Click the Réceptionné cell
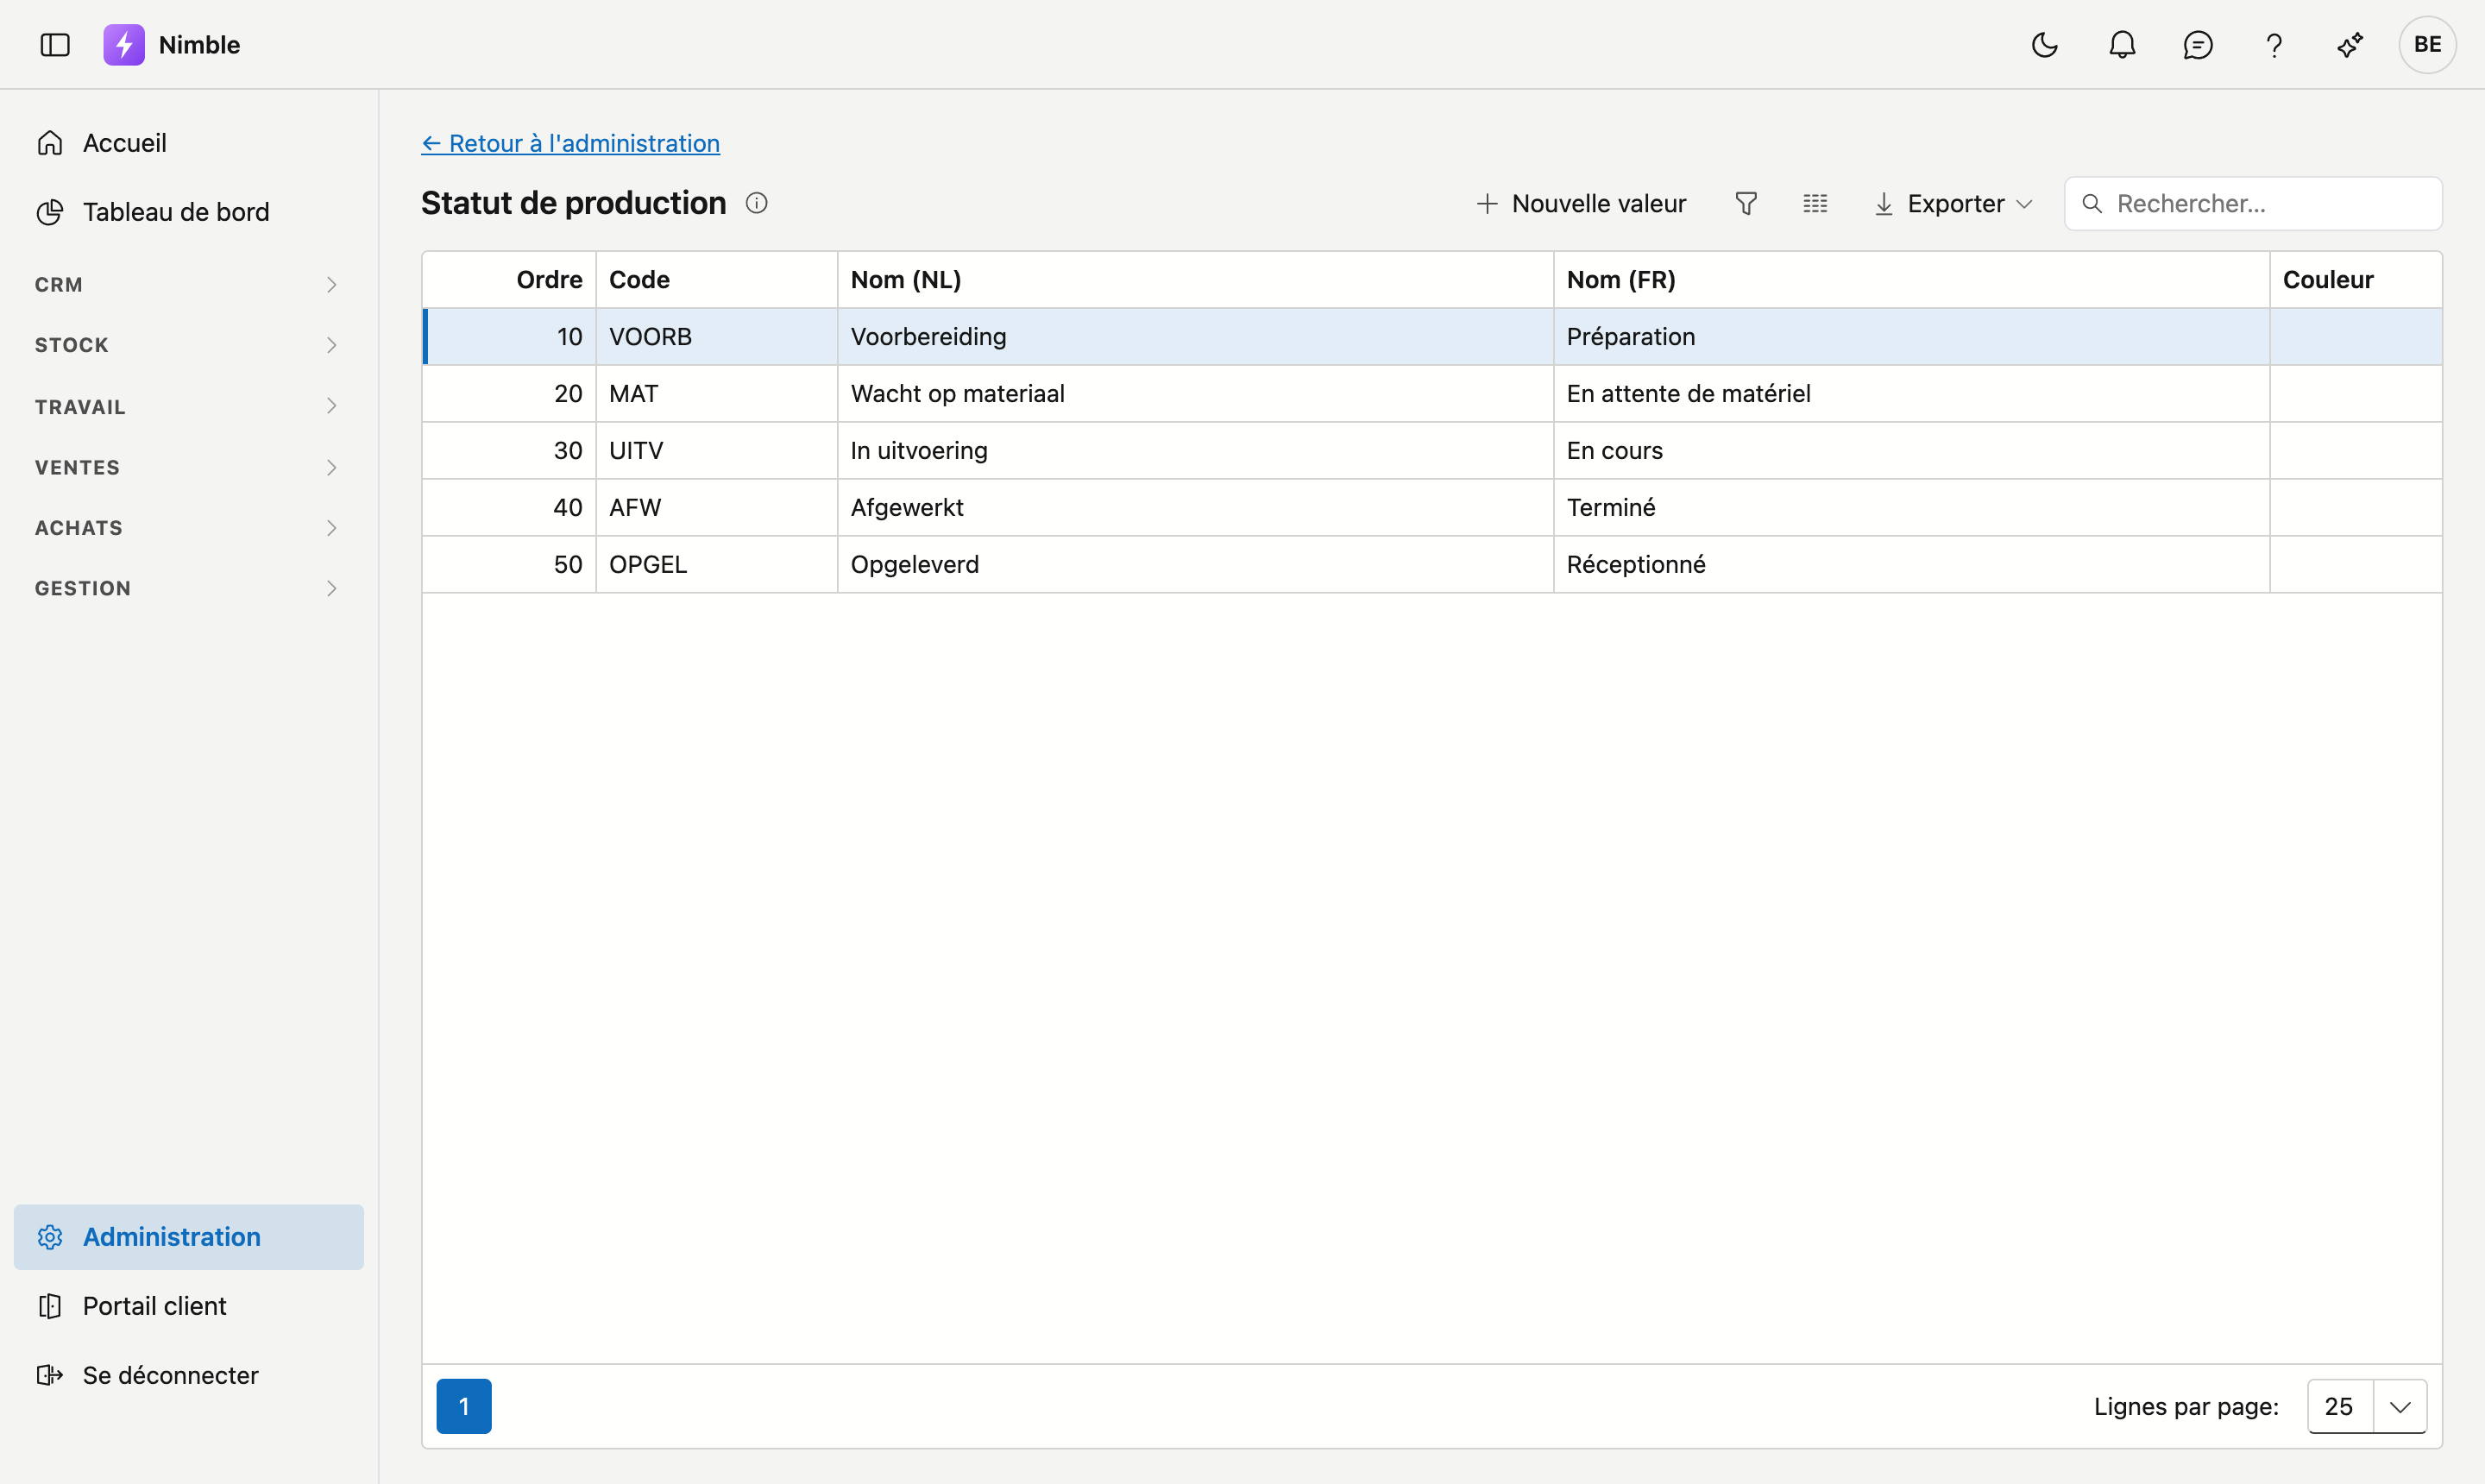This screenshot has height=1484, width=2485. [x=1911, y=565]
